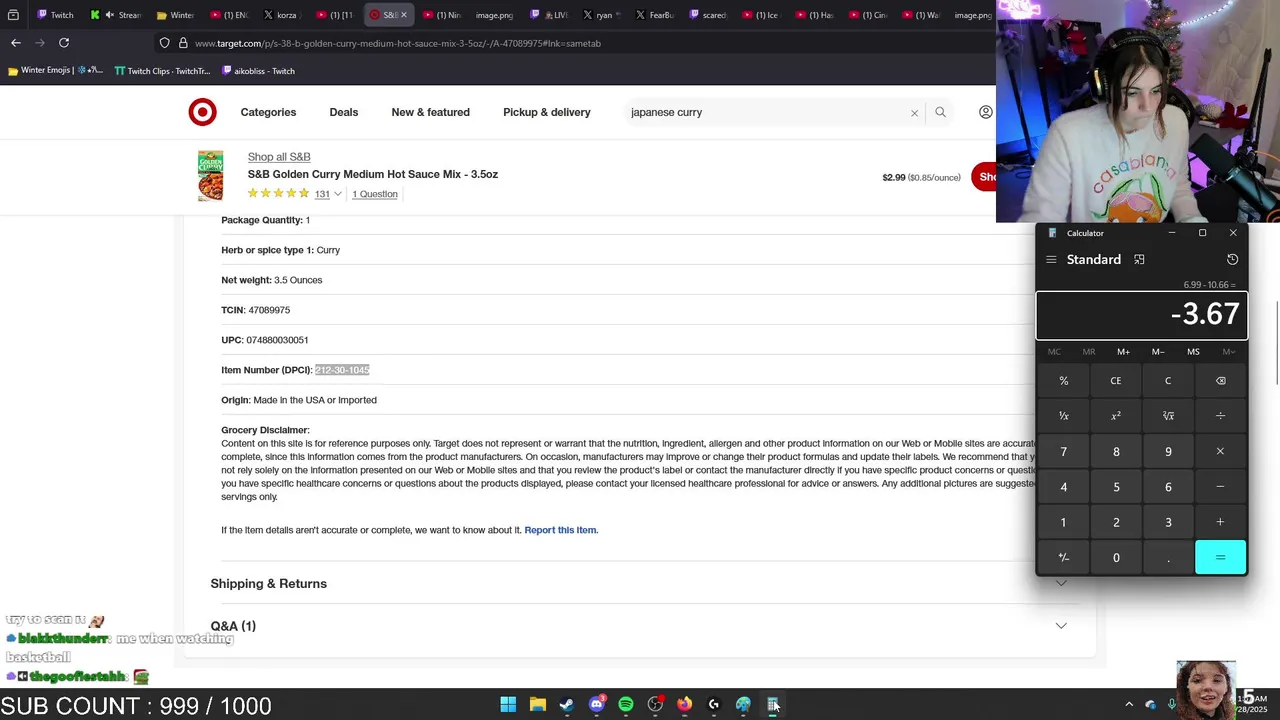Screen dimensions: 1280x720
Task: Open File Explorer from taskbar
Action: (537, 705)
